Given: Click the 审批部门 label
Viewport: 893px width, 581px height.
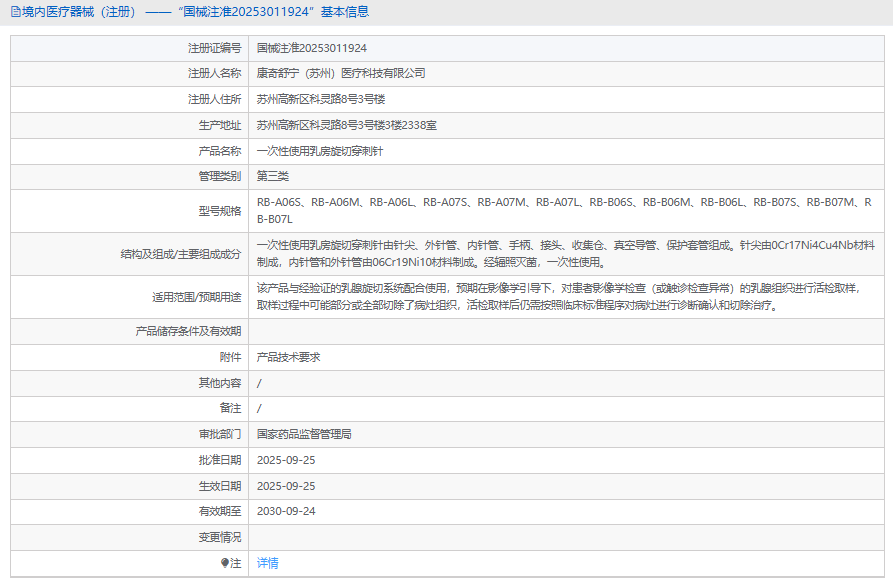Looking at the screenshot, I should (220, 435).
